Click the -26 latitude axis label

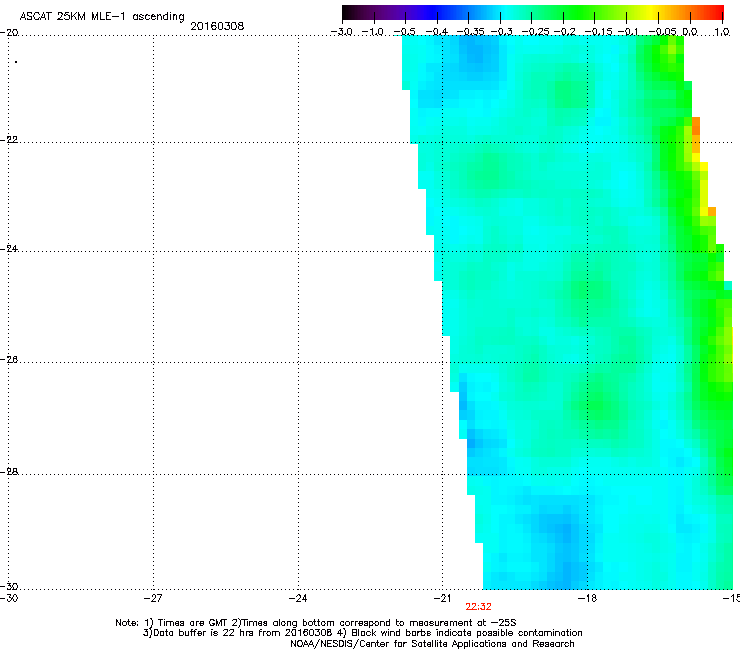[x=9, y=360]
